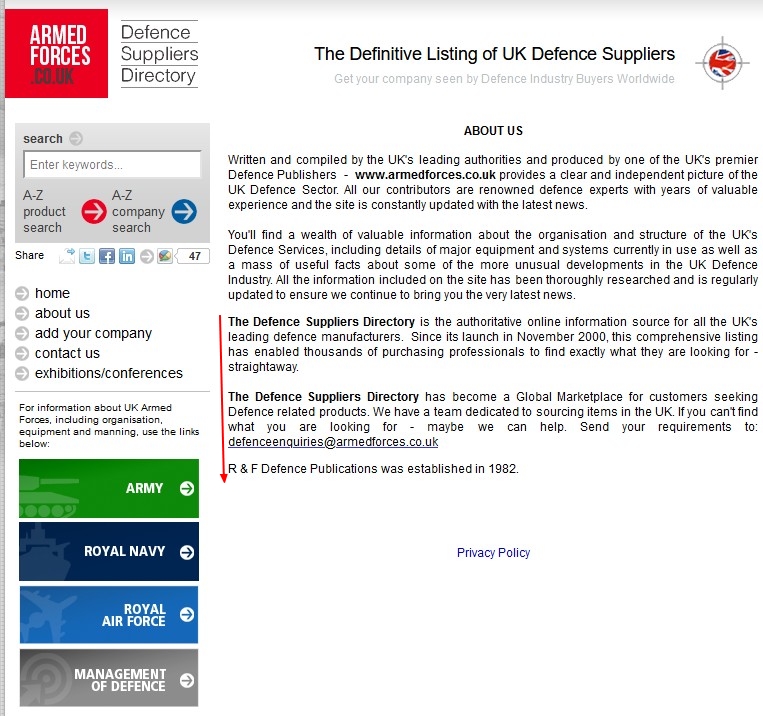The image size is (763, 716).
Task: Click the Union Jack crosshair emblem
Action: (x=718, y=63)
